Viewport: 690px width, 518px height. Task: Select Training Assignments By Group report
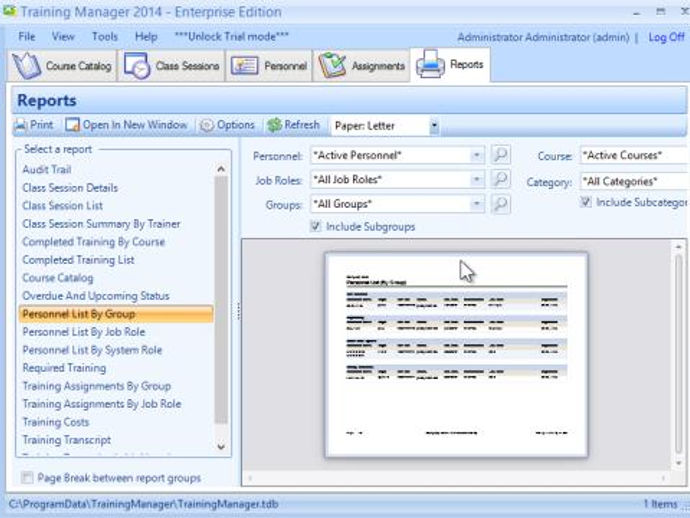96,386
